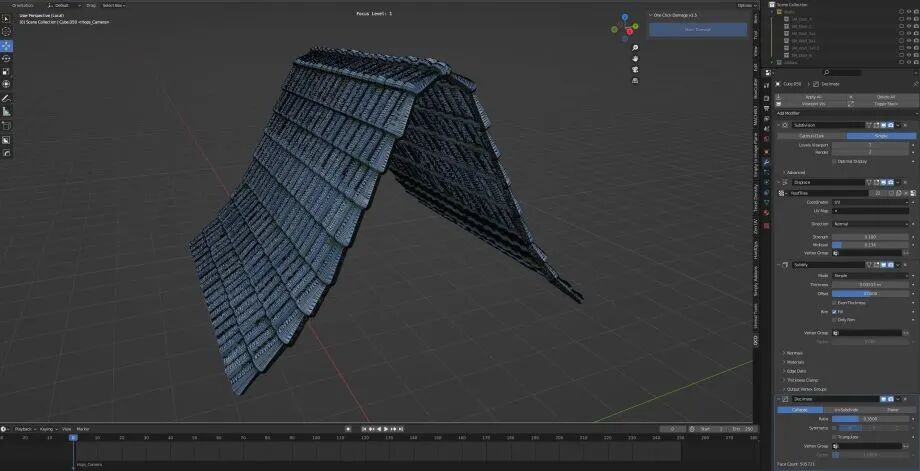Open the Output properties tab icon

tap(766, 109)
